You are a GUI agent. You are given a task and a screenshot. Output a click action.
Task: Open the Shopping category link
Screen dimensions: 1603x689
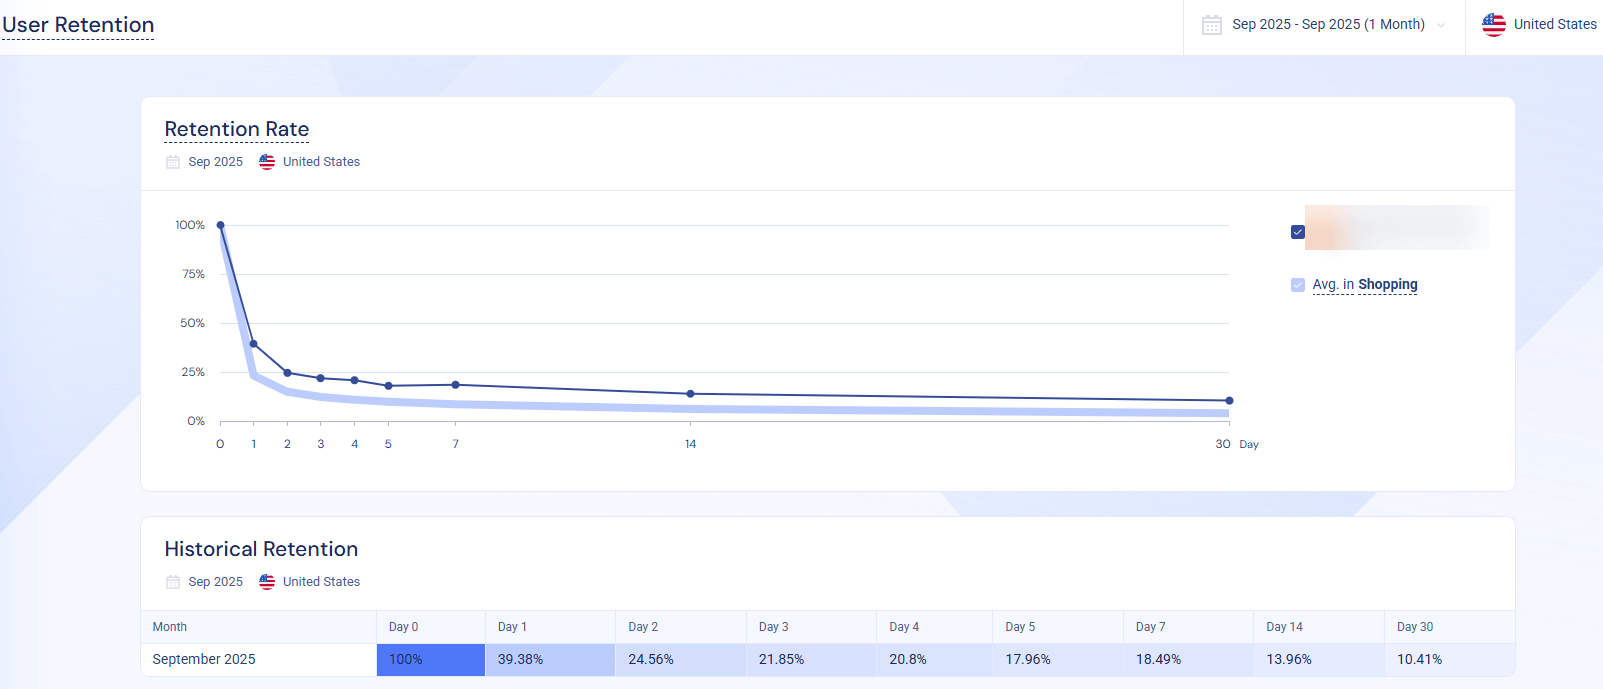click(1389, 284)
